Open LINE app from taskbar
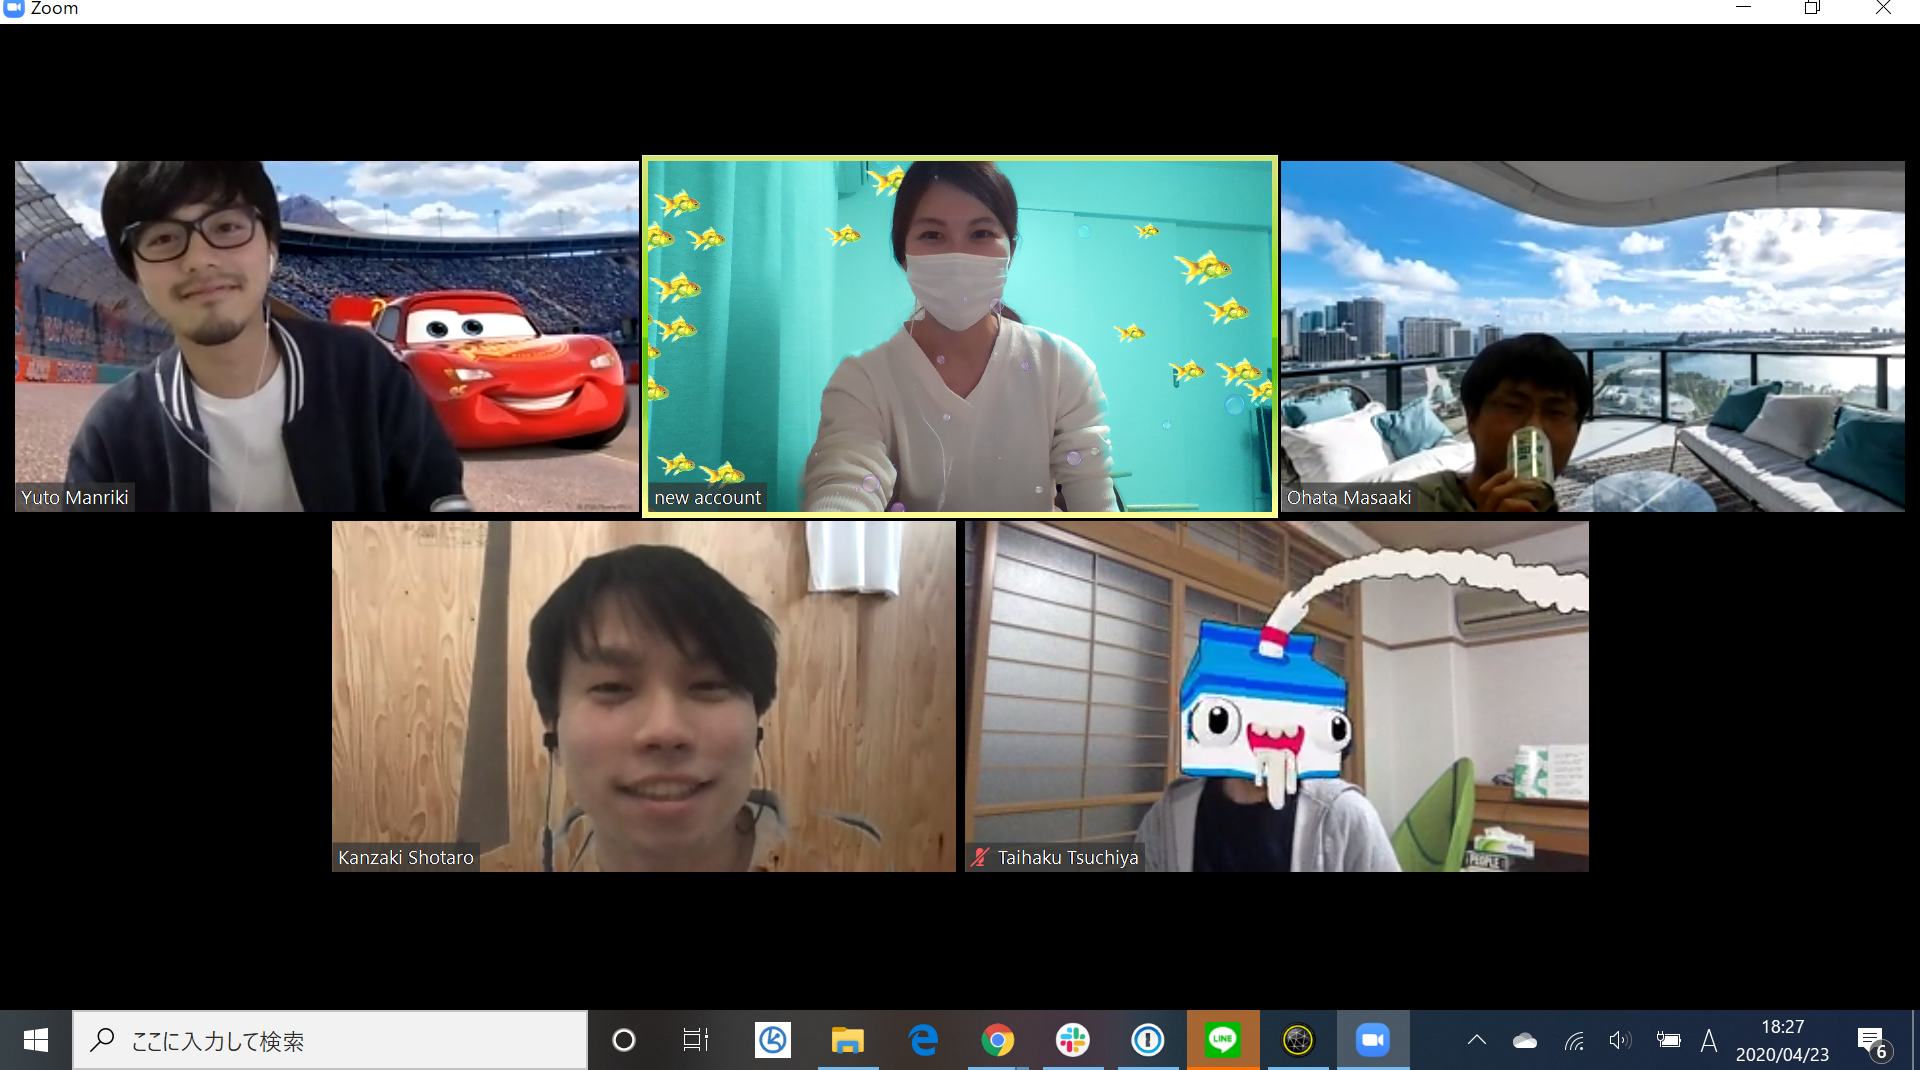This screenshot has height=1070, width=1920. (1222, 1040)
